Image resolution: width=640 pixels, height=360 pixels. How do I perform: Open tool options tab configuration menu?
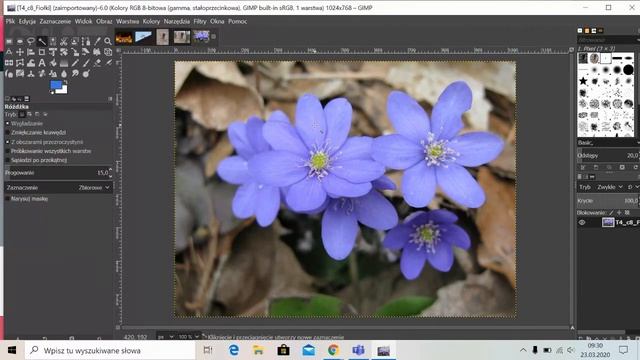(110, 99)
